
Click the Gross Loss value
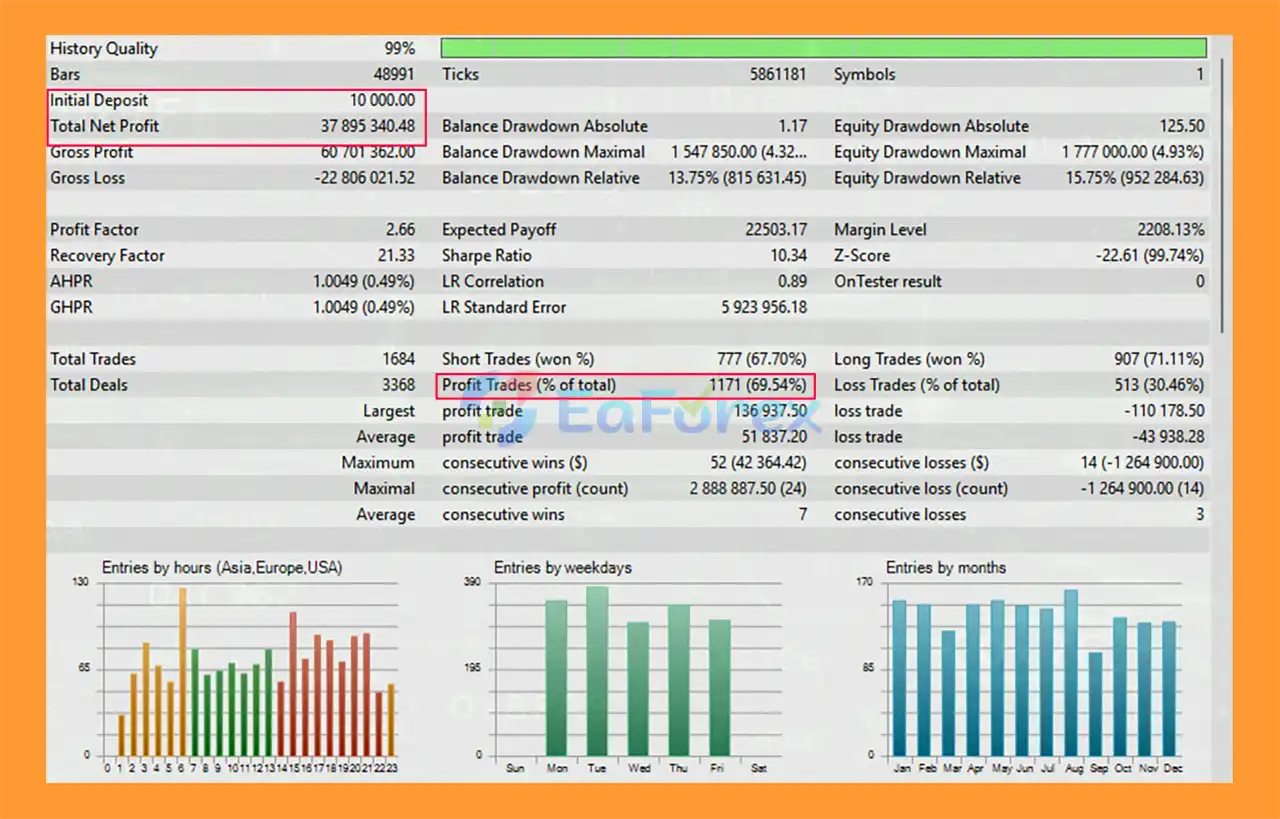click(x=364, y=178)
